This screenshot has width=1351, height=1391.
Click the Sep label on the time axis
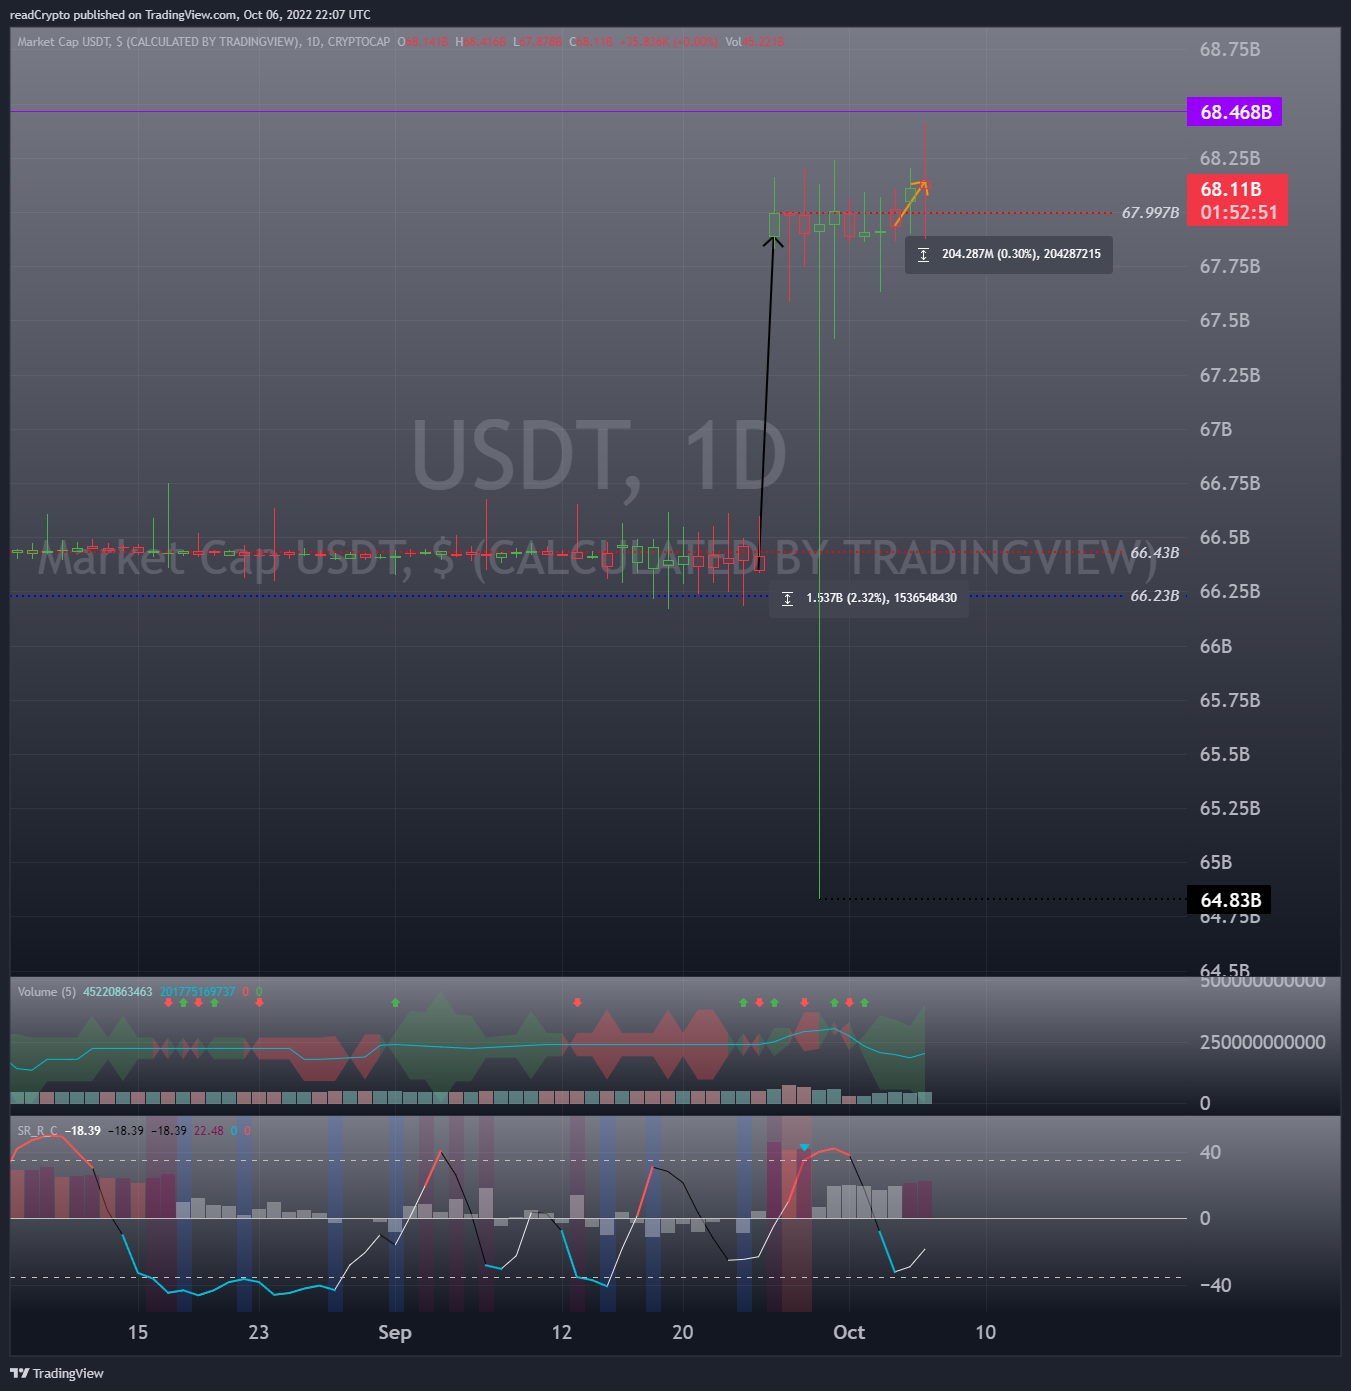point(395,1332)
